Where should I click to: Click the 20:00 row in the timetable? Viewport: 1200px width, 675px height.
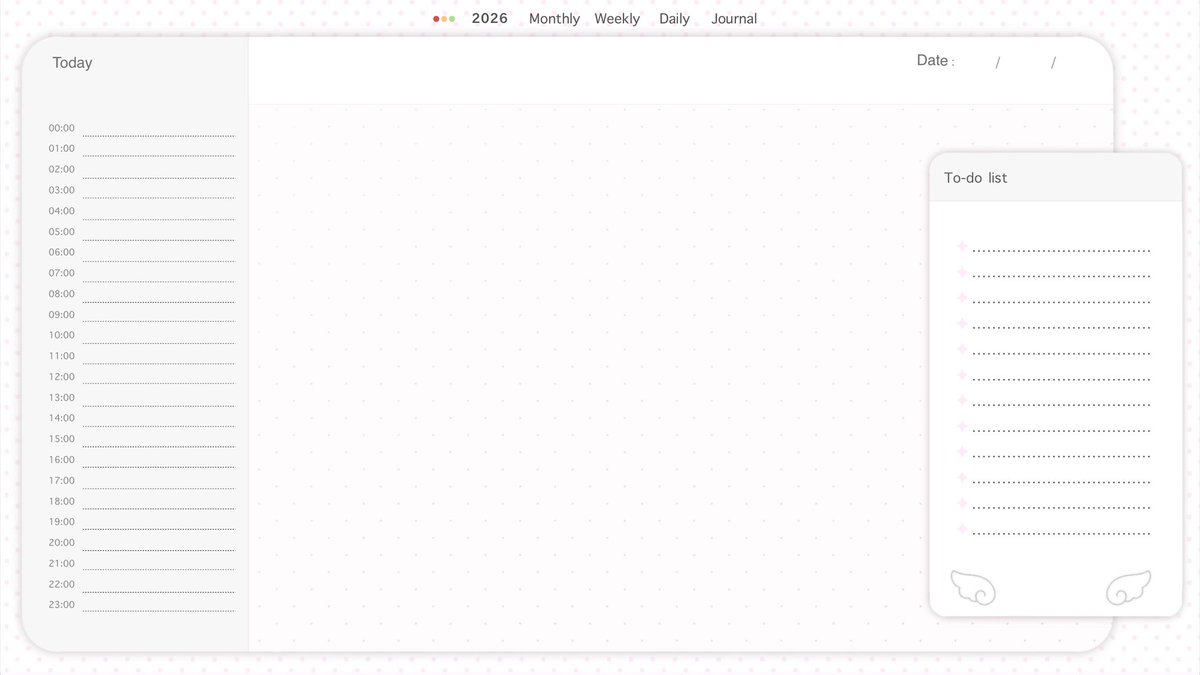tap(141, 544)
